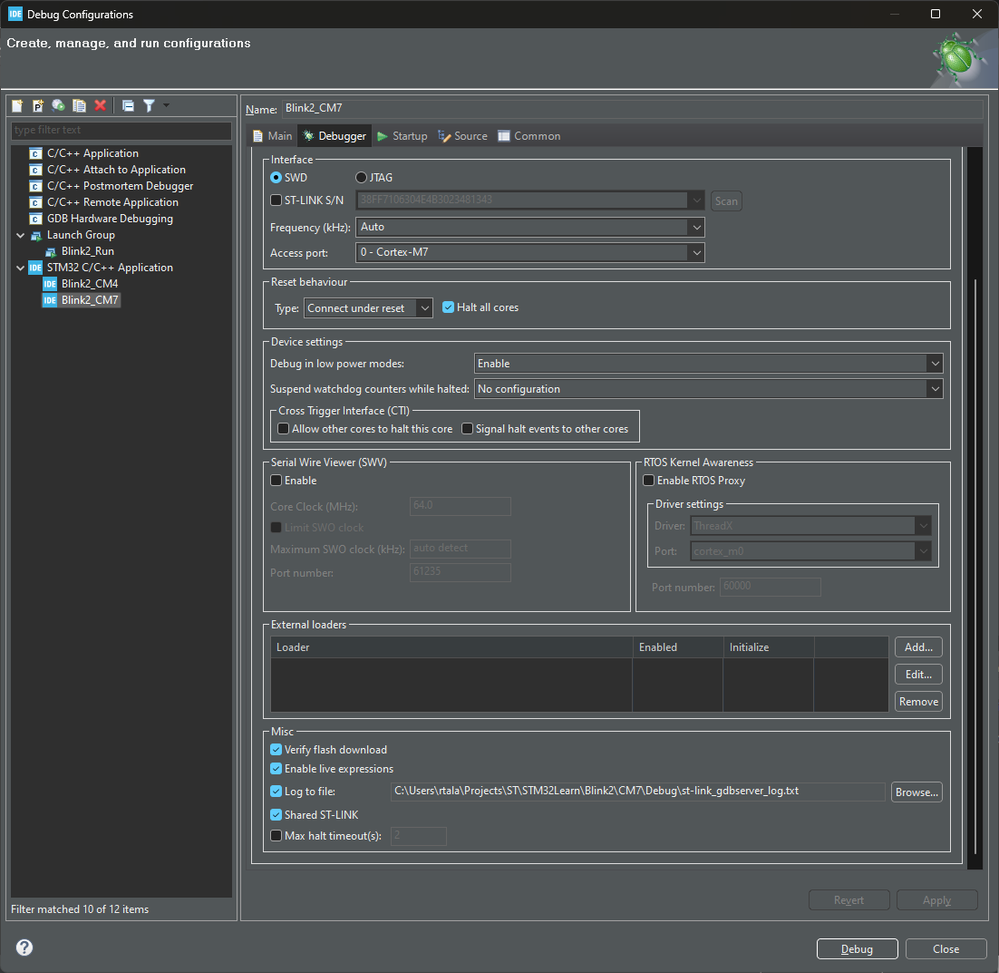Uncheck the Halt all cores checkbox
Image resolution: width=999 pixels, height=973 pixels.
449,308
